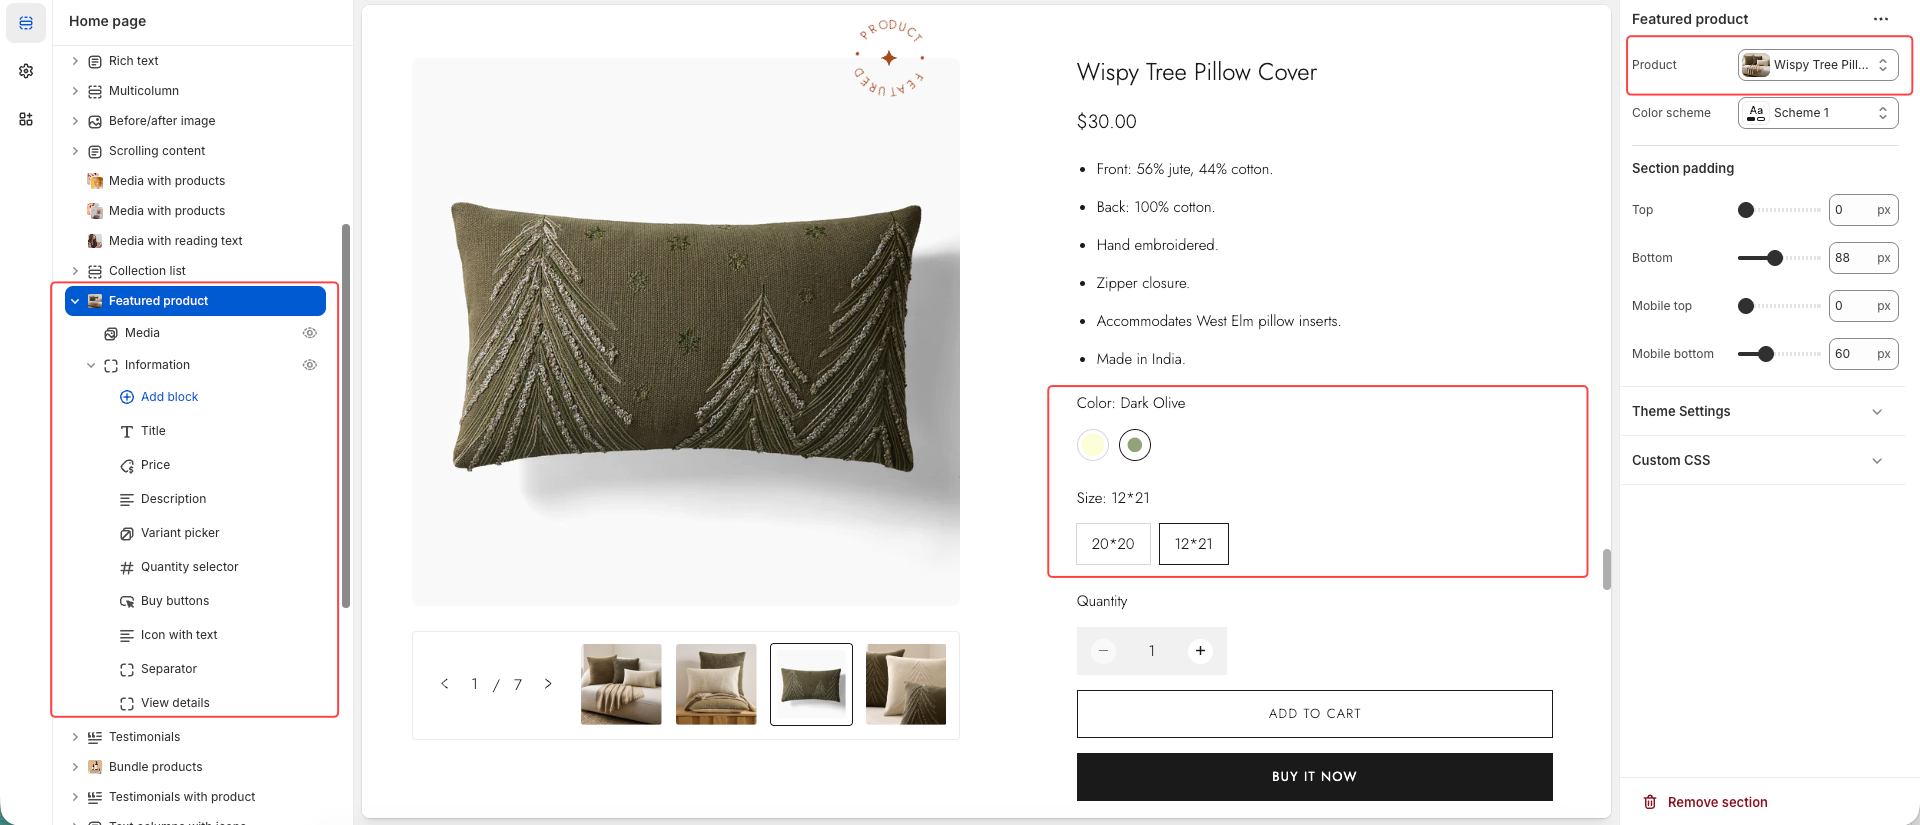Screen dimensions: 1920x825
Task: Open the theme settings gear icon
Action: click(x=26, y=71)
